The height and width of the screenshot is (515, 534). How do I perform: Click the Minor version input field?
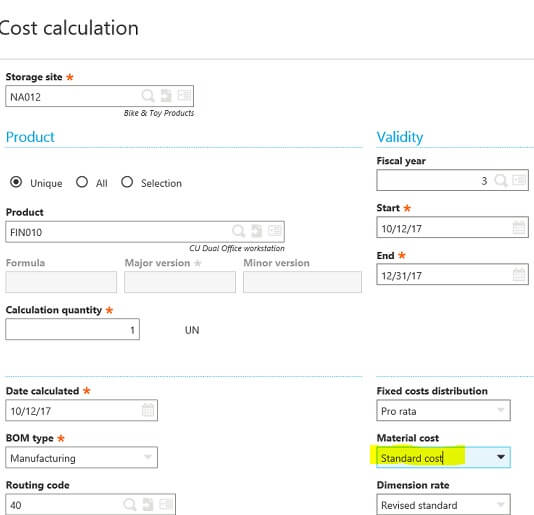tap(302, 282)
